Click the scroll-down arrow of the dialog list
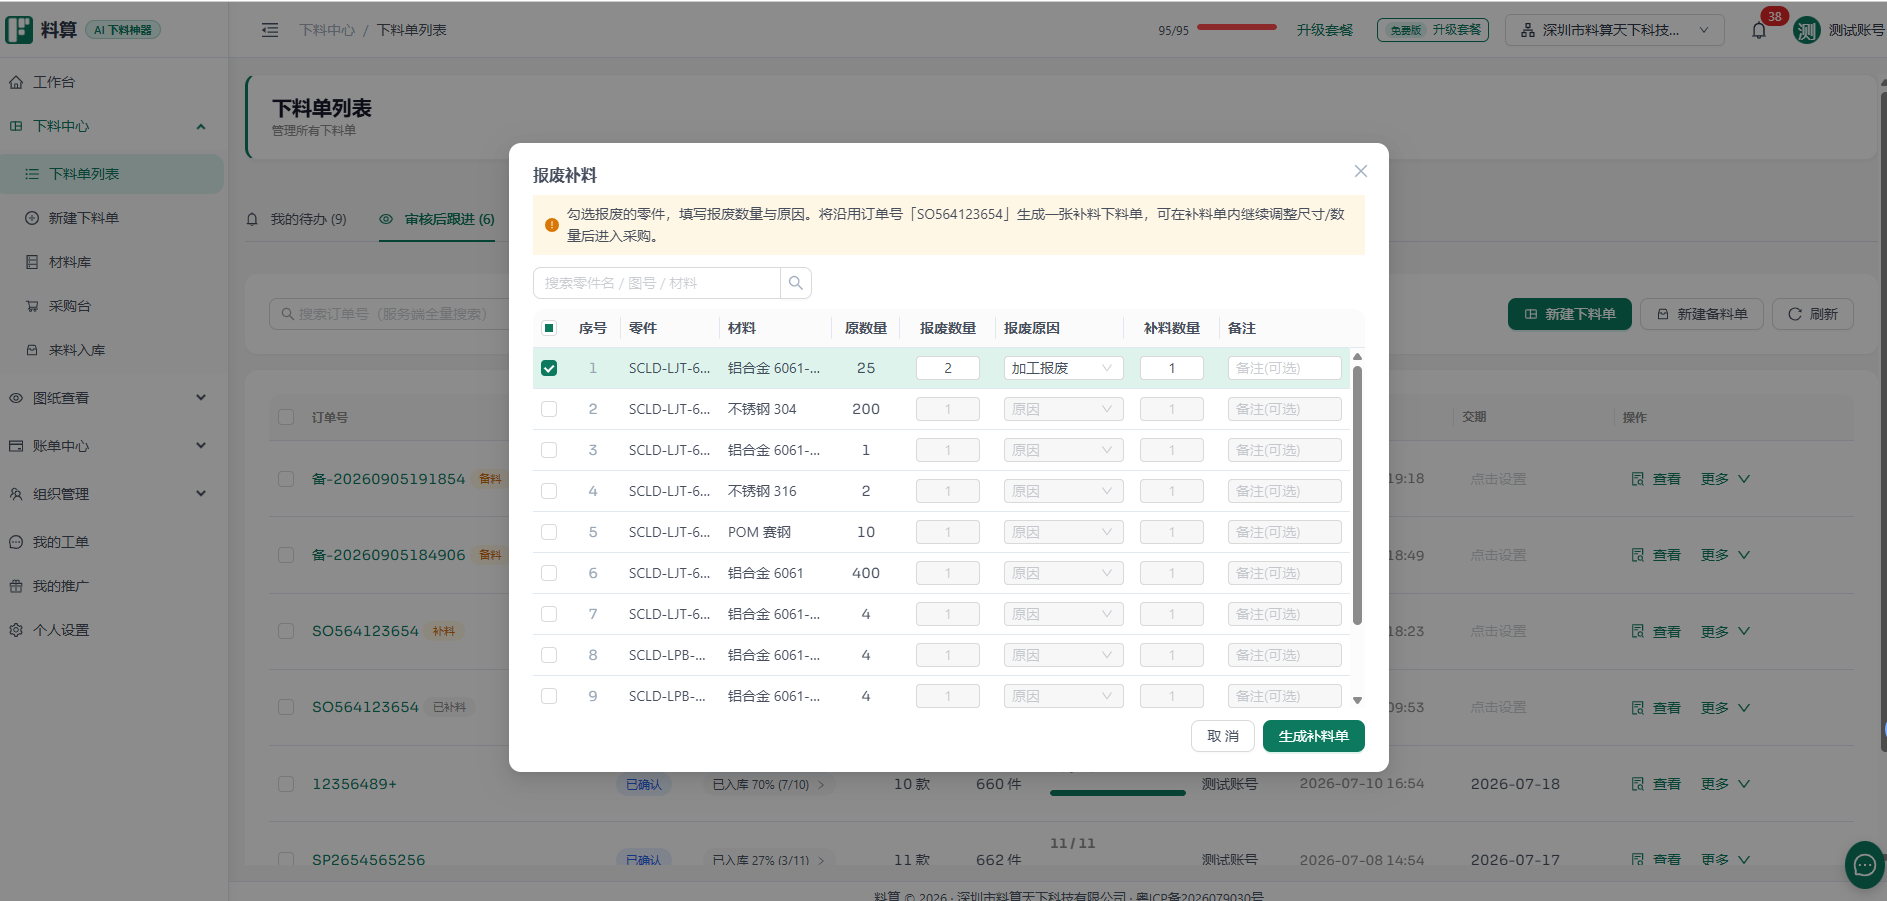The width and height of the screenshot is (1887, 901). [x=1357, y=700]
